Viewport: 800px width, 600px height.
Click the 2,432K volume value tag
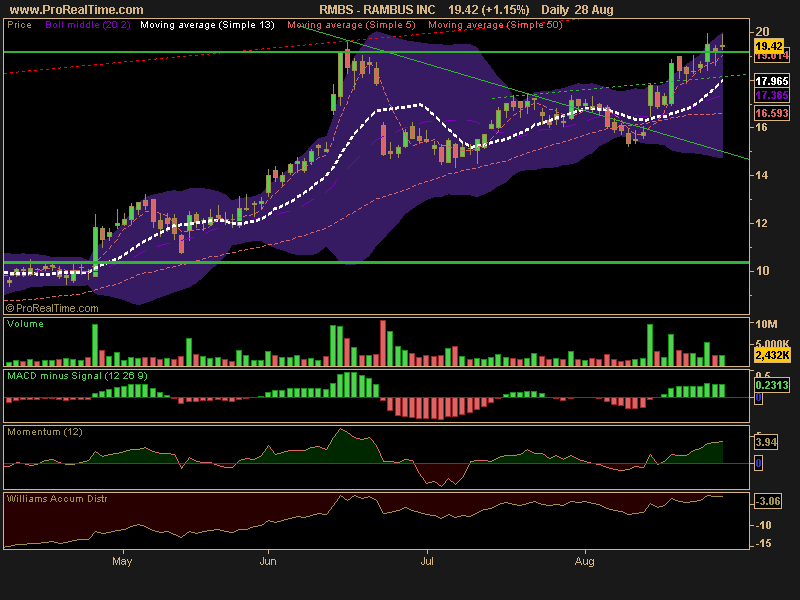(x=772, y=355)
